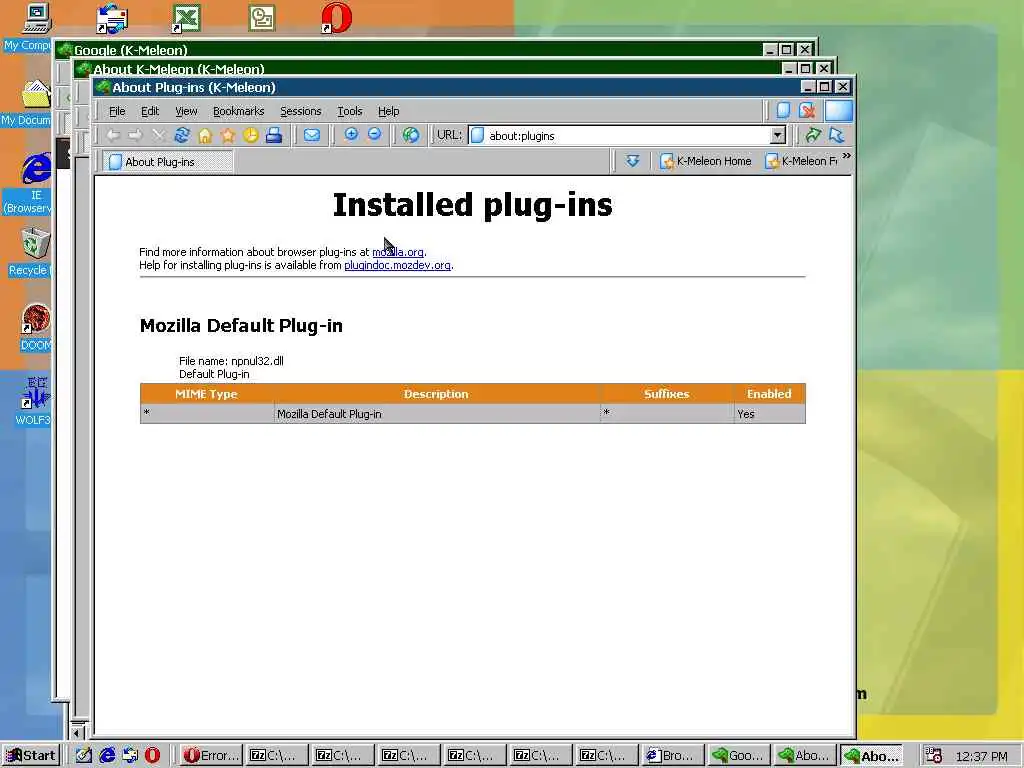Open the Help menu

[389, 111]
